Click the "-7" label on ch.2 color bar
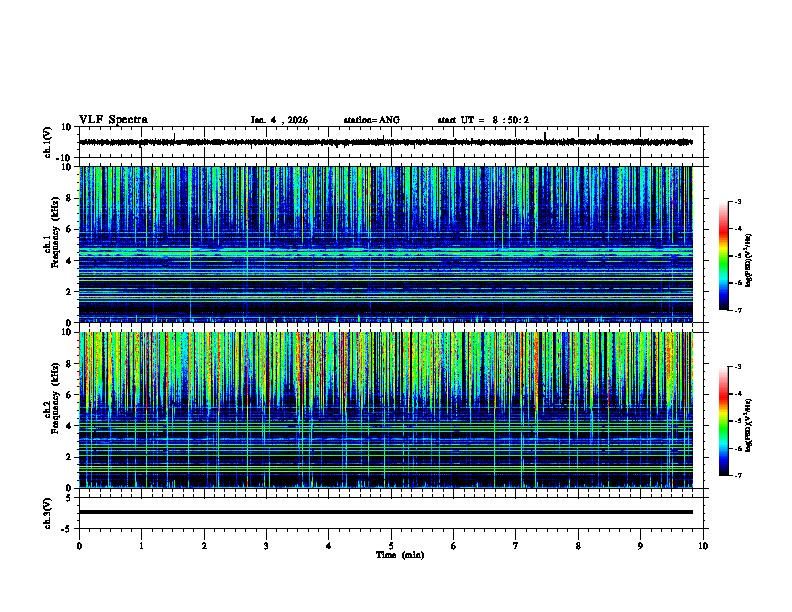 pos(738,475)
